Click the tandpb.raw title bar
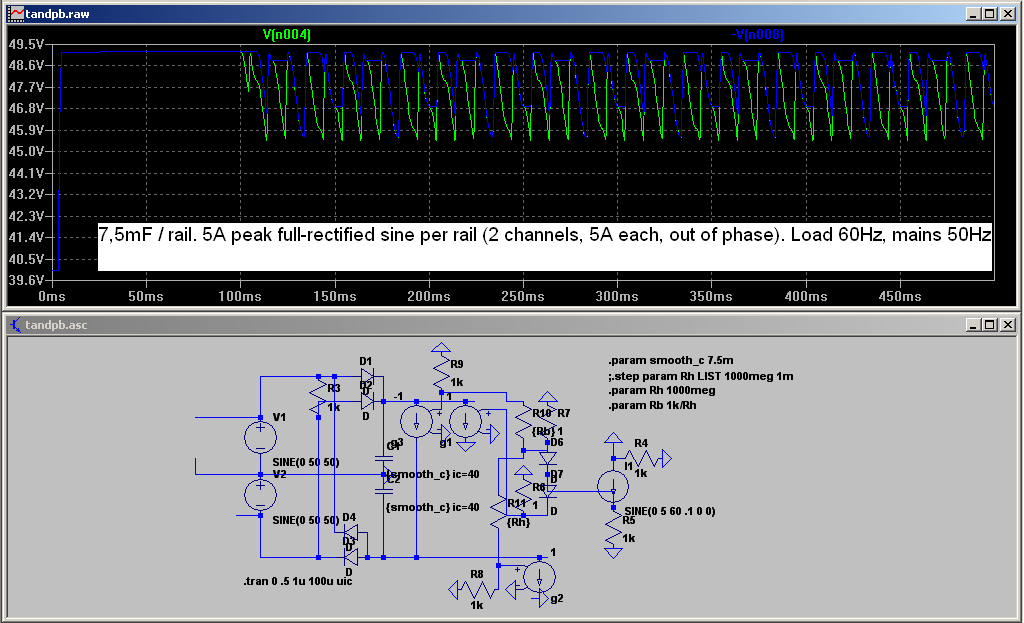Image resolution: width=1024 pixels, height=623 pixels. pyautogui.click(x=512, y=14)
